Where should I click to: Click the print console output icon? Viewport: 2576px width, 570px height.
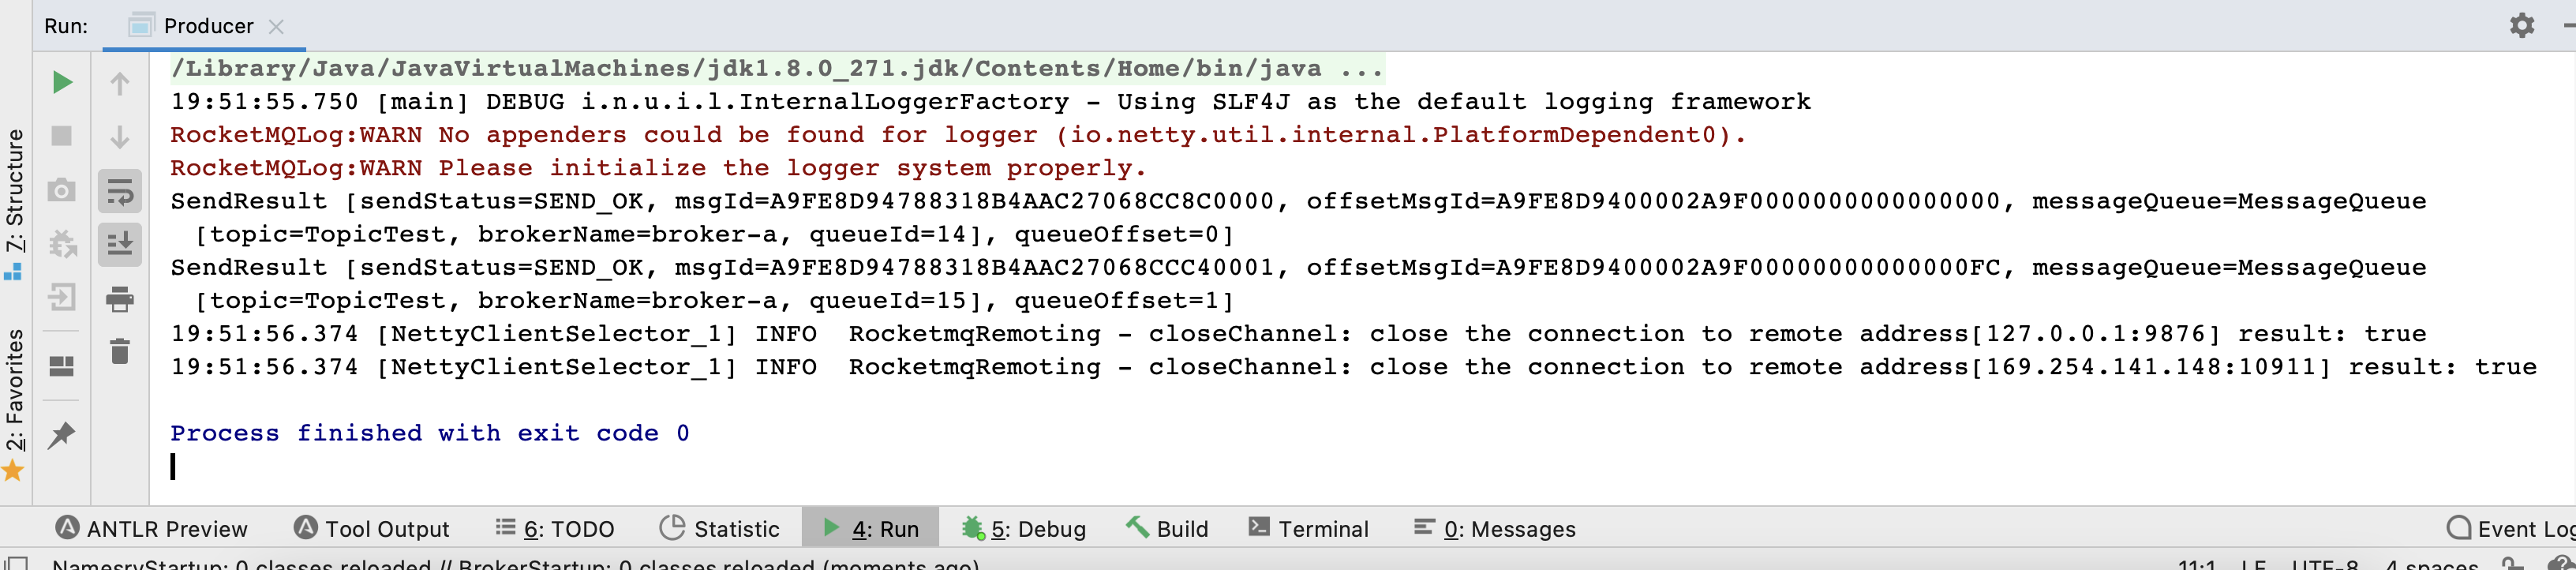pos(120,298)
